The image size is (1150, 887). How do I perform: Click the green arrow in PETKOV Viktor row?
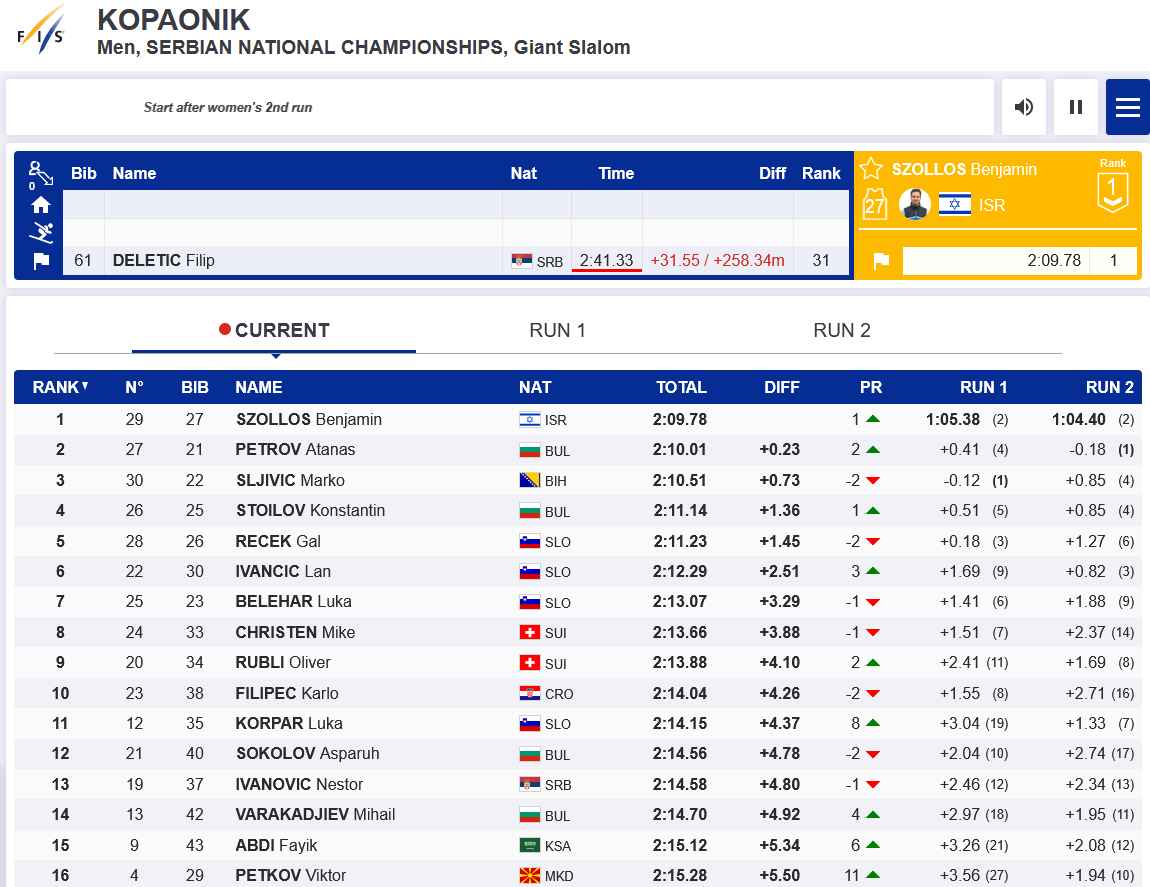point(873,875)
